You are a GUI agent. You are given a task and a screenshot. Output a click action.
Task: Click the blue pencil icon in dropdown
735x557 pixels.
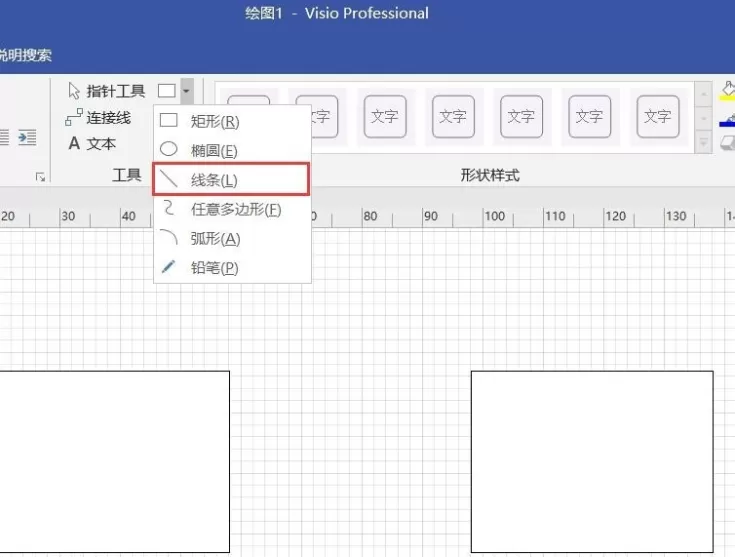click(x=168, y=267)
